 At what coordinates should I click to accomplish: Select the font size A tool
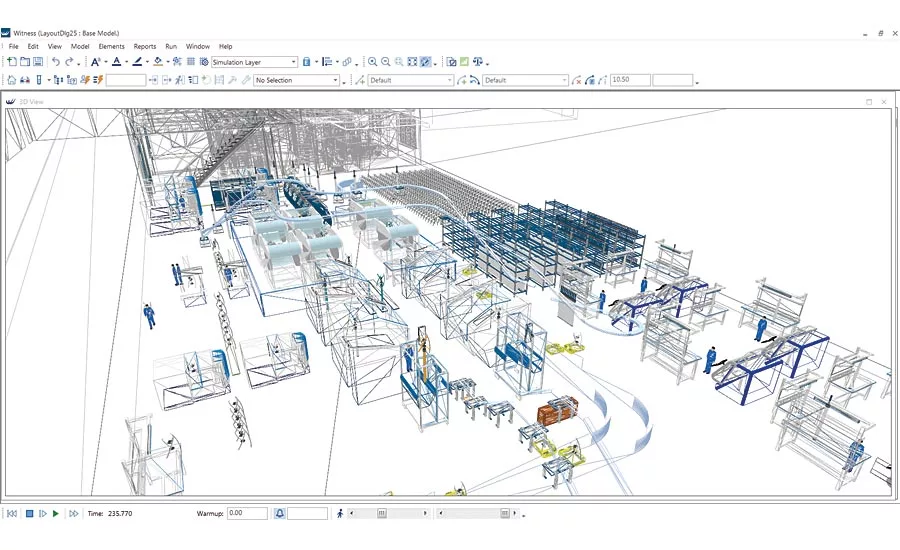(x=95, y=61)
